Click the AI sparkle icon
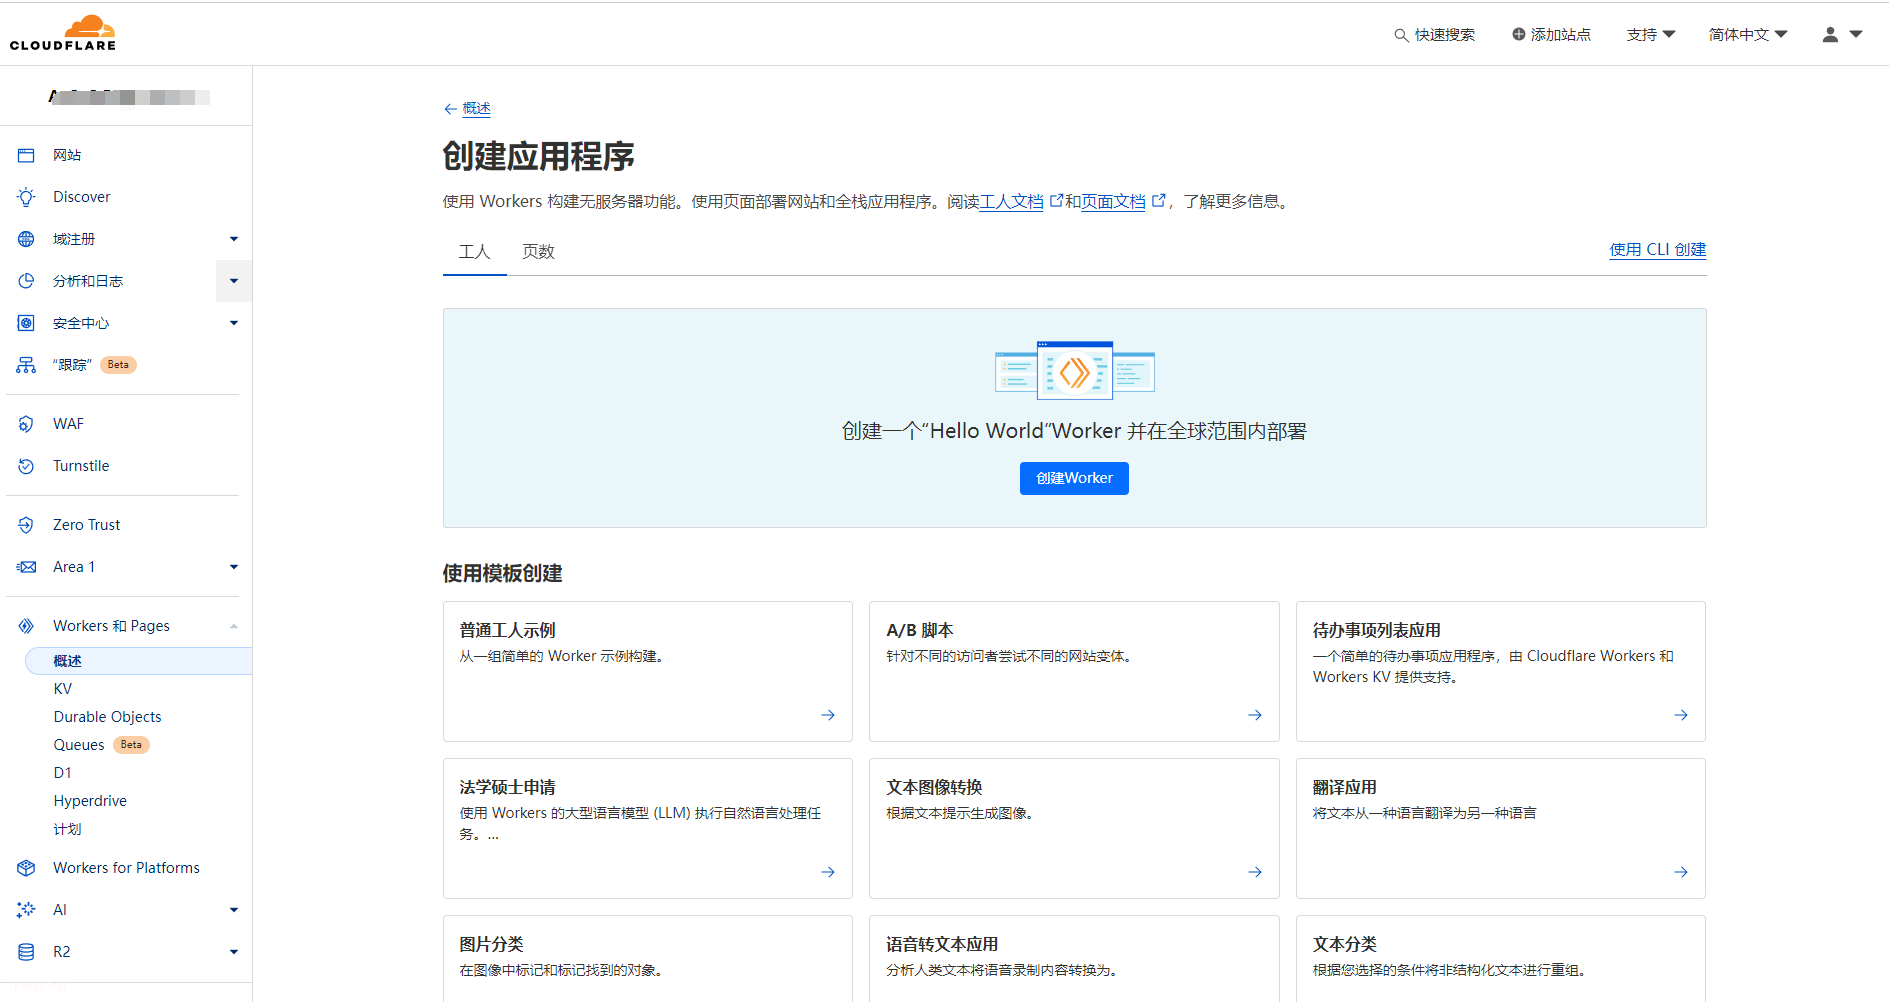This screenshot has width=1889, height=1002. (26, 910)
